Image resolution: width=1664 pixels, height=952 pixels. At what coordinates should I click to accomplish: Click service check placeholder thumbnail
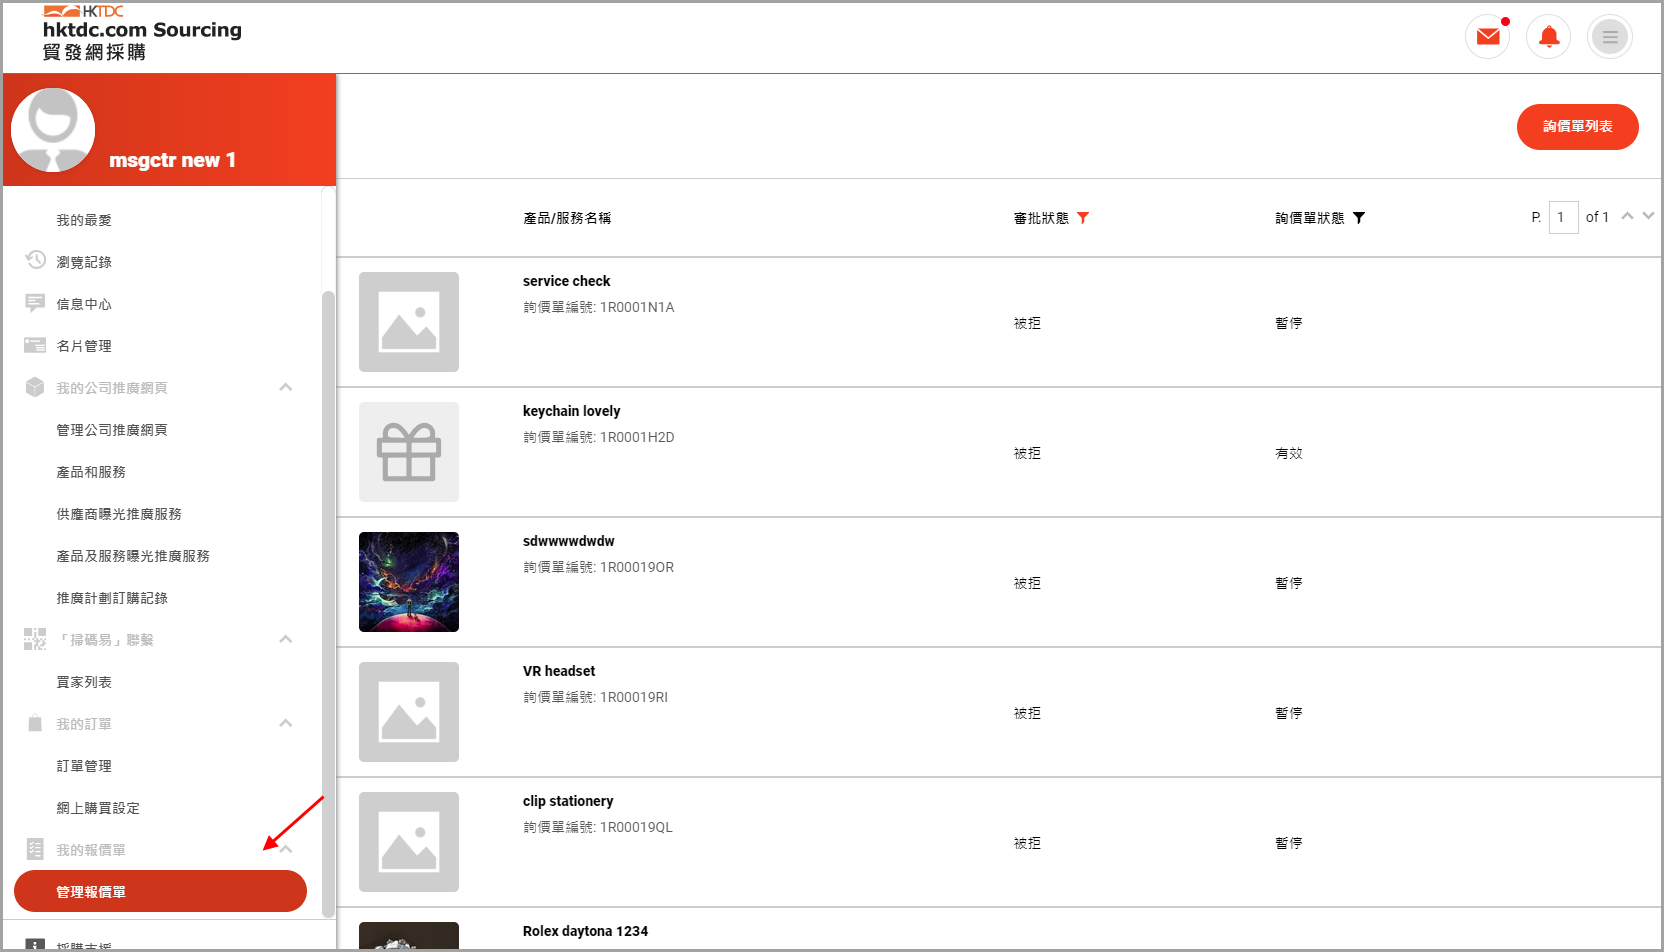pos(409,322)
